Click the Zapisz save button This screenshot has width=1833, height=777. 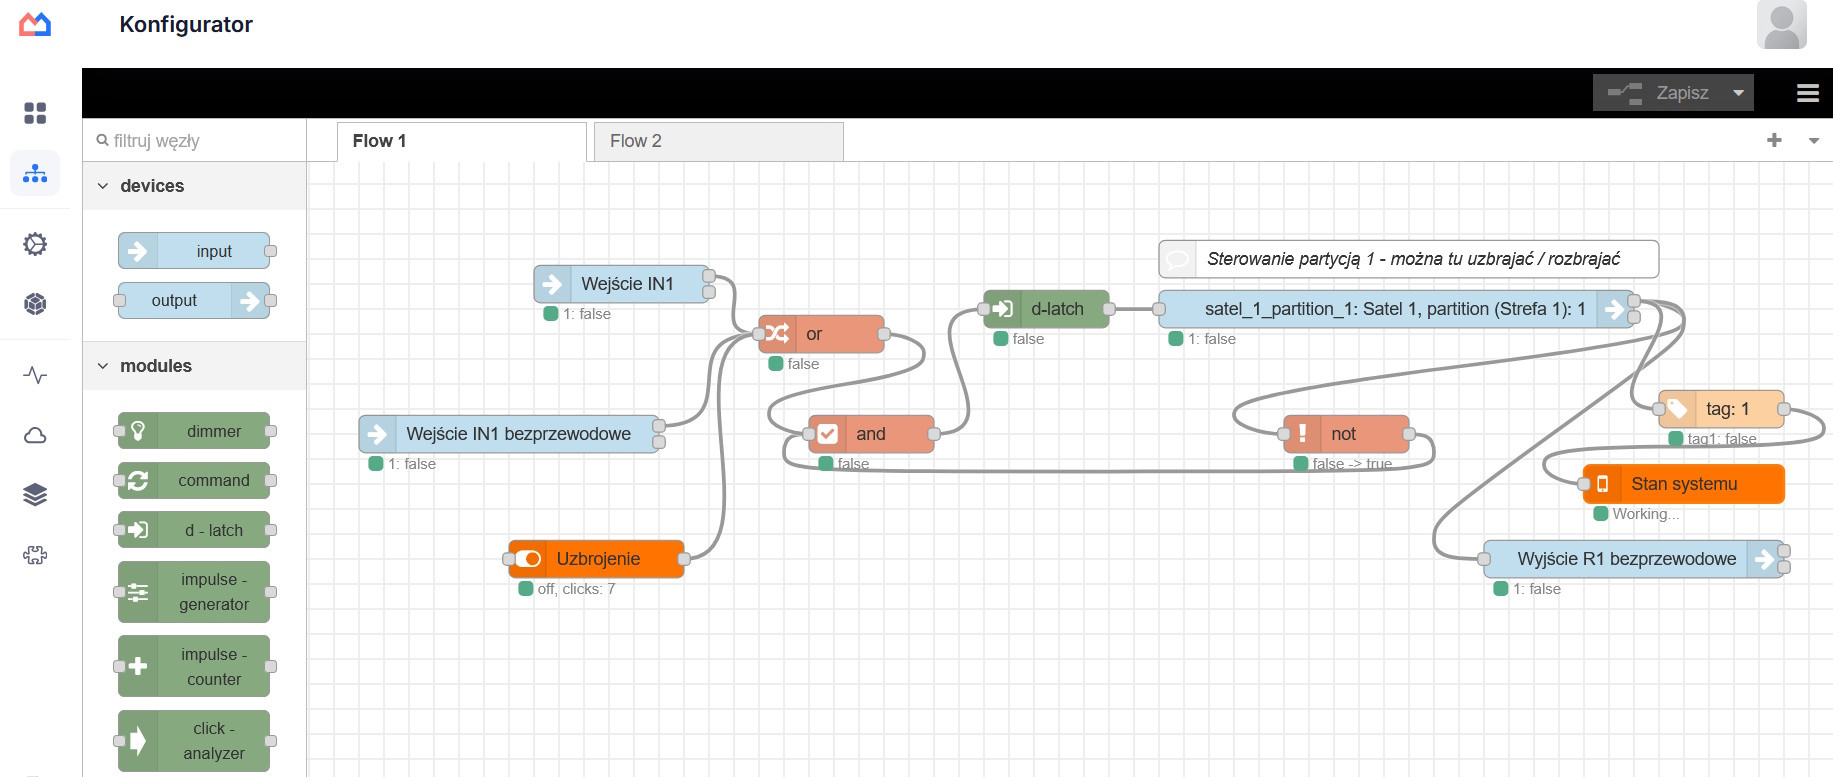1660,93
